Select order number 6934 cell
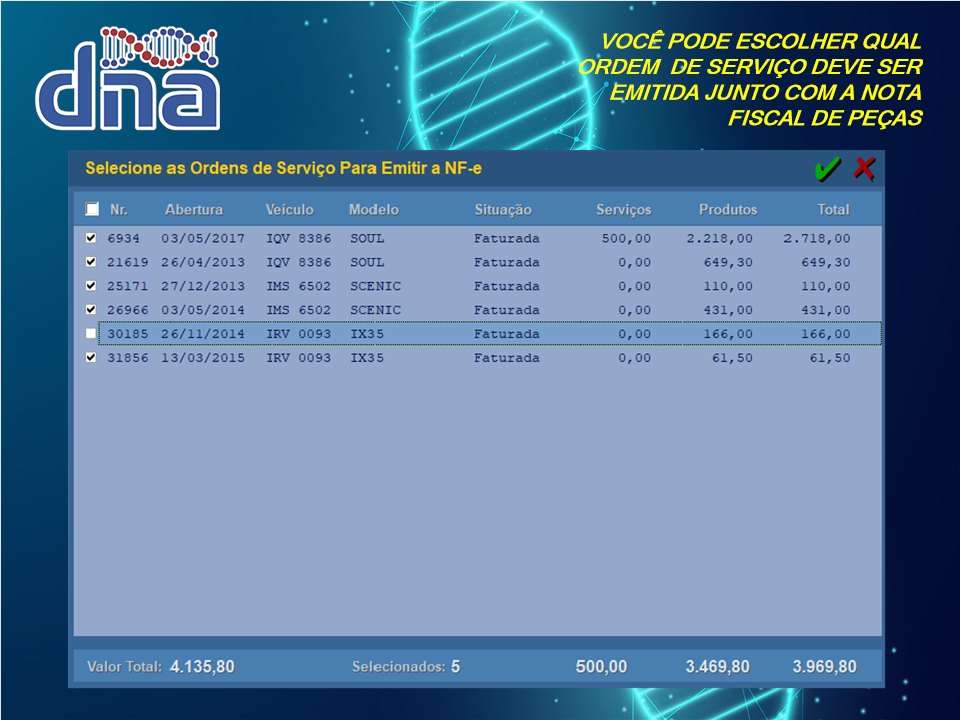This screenshot has height=720, width=960. [x=124, y=238]
